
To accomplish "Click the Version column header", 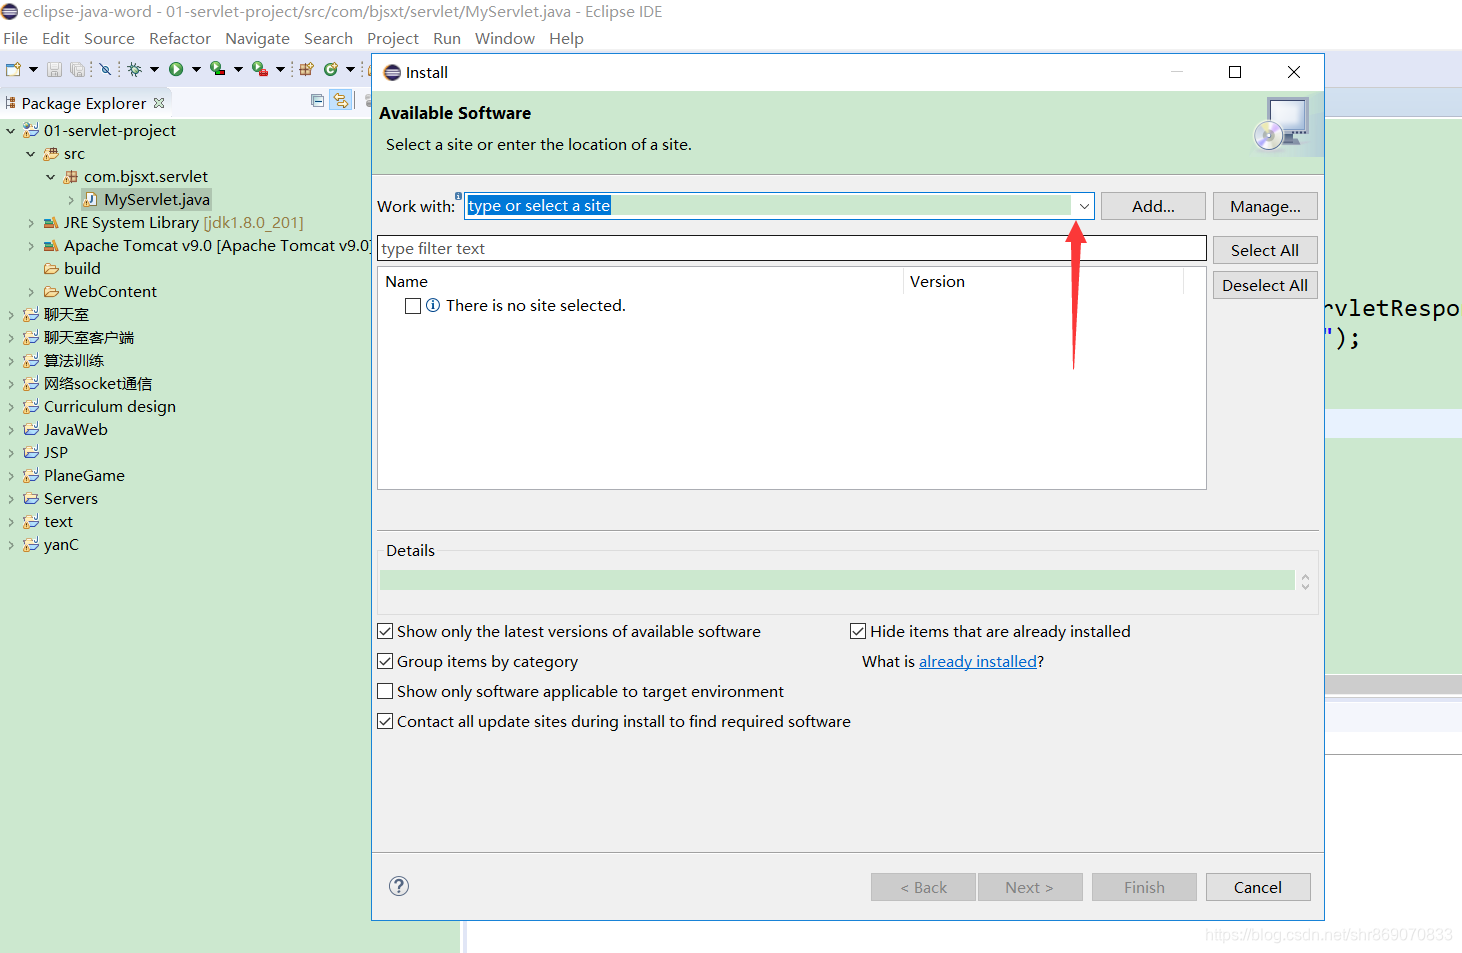I will coord(937,282).
